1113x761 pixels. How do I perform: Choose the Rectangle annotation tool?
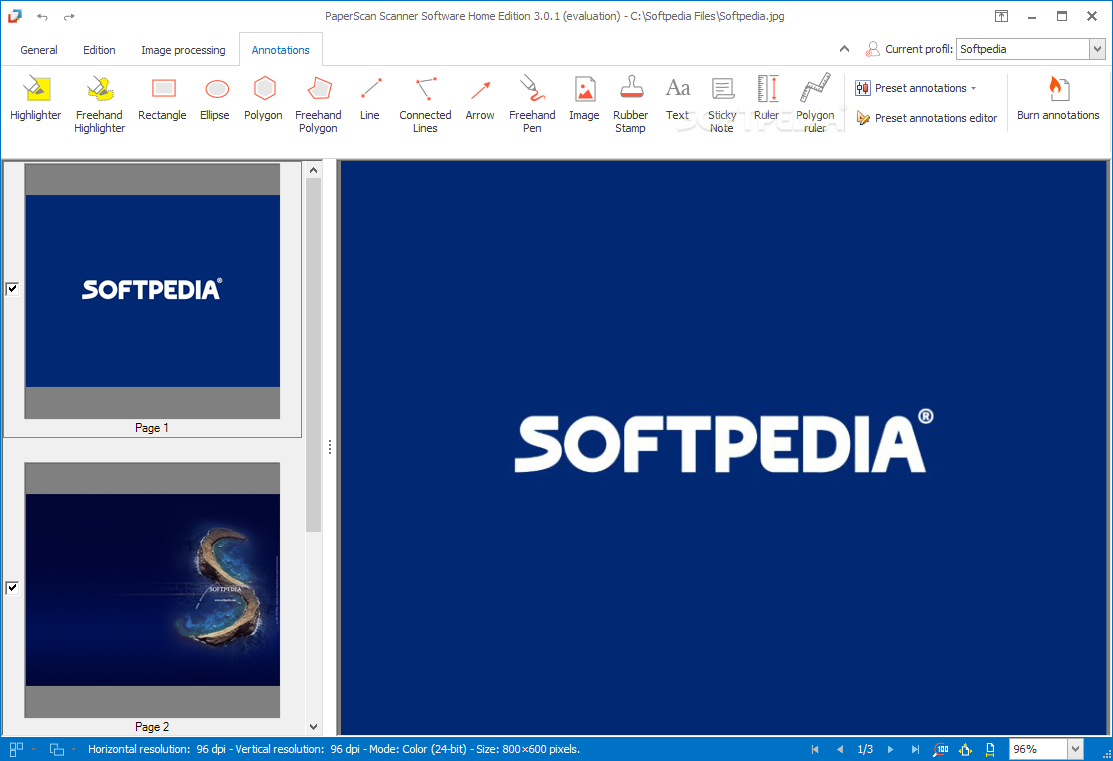(163, 99)
